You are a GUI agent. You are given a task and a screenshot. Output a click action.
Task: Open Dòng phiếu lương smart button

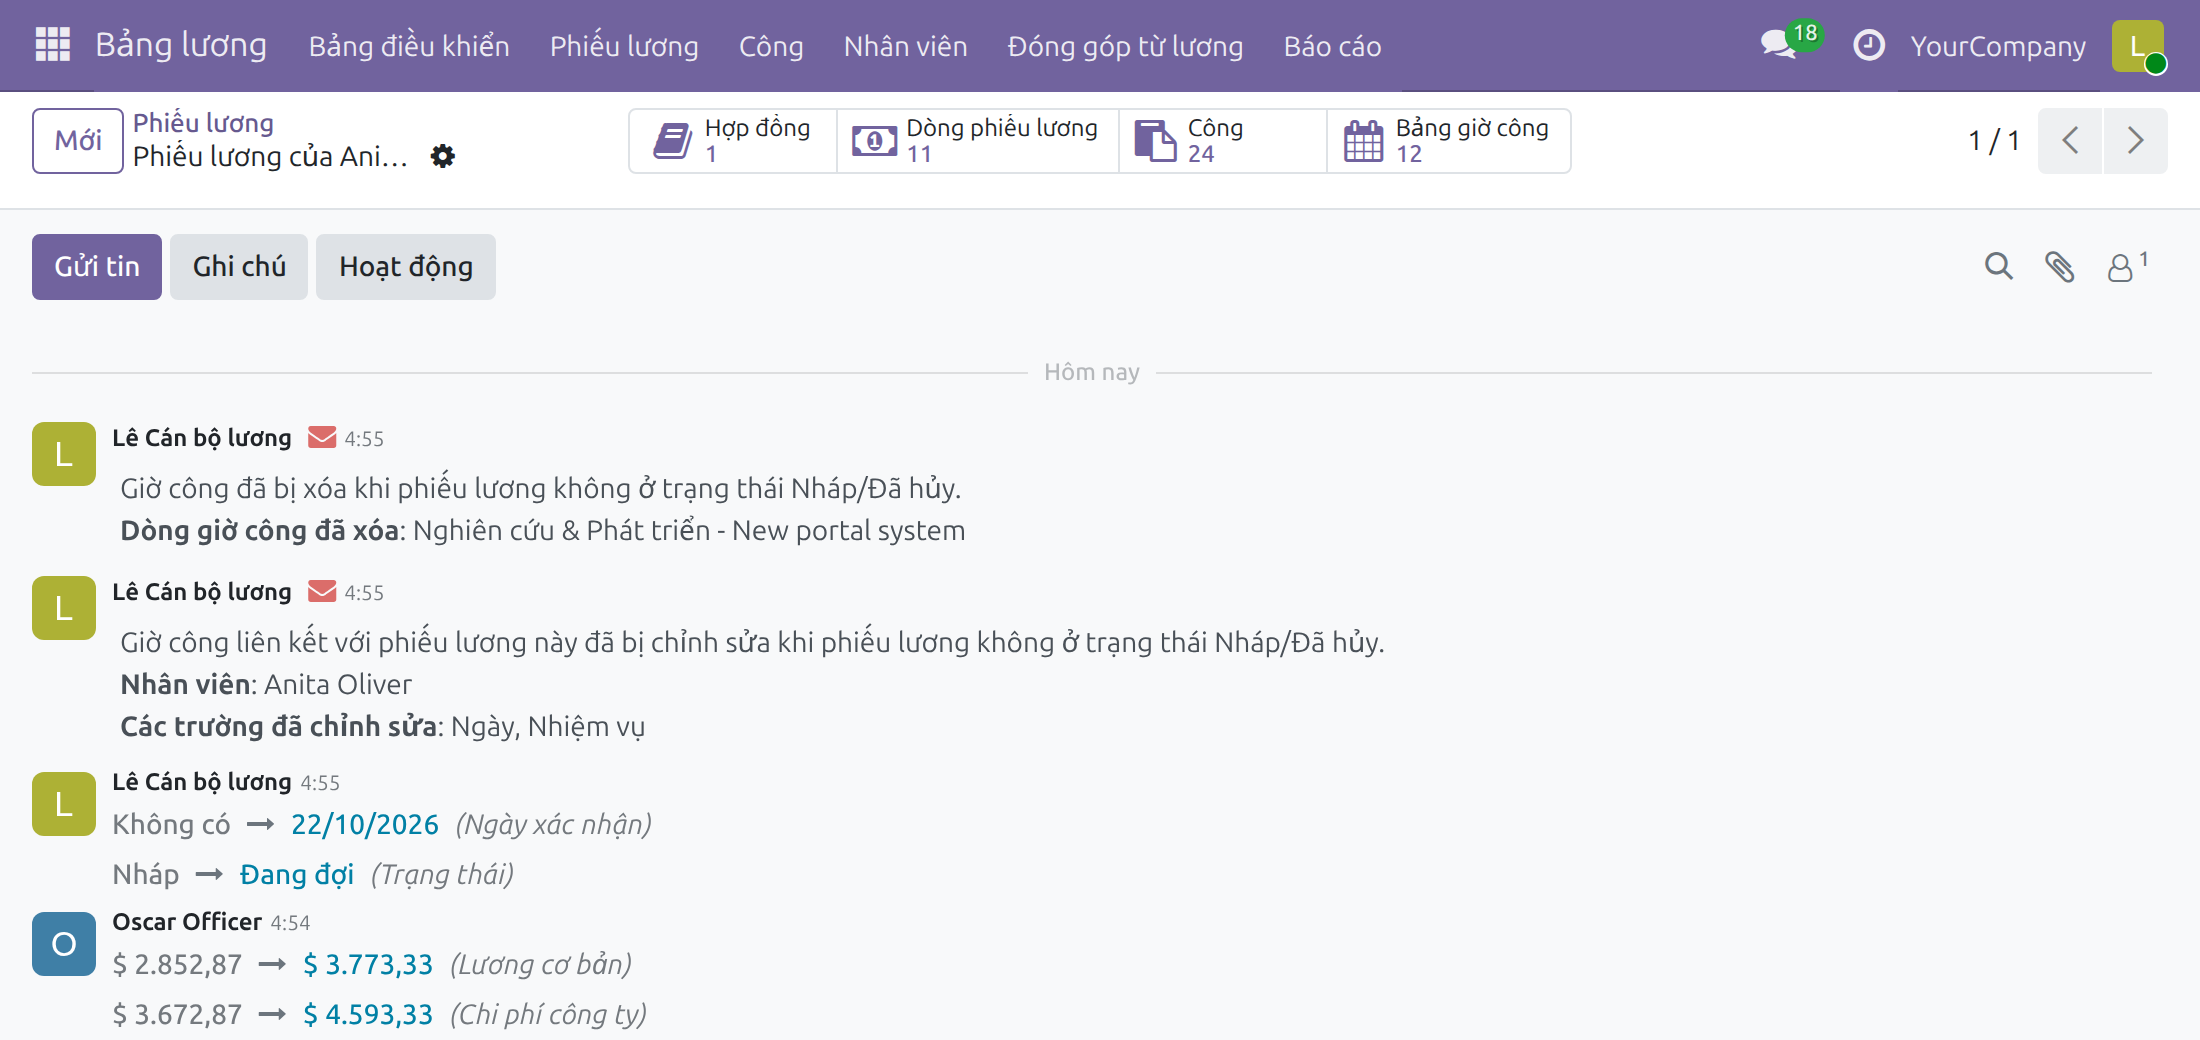(977, 141)
